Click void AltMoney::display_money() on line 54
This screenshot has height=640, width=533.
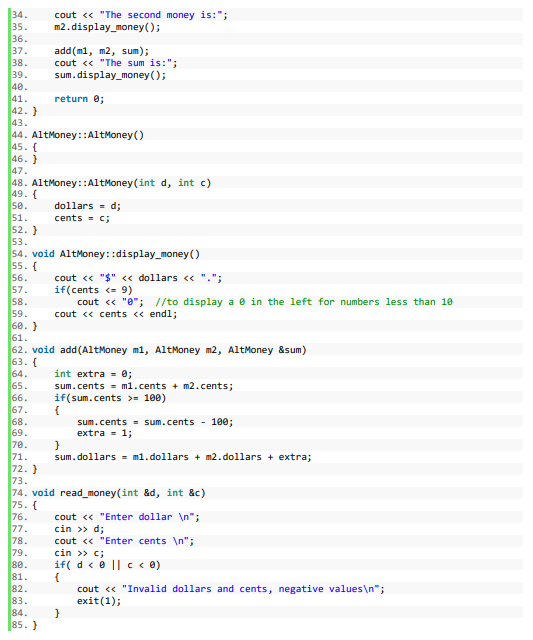(116, 254)
